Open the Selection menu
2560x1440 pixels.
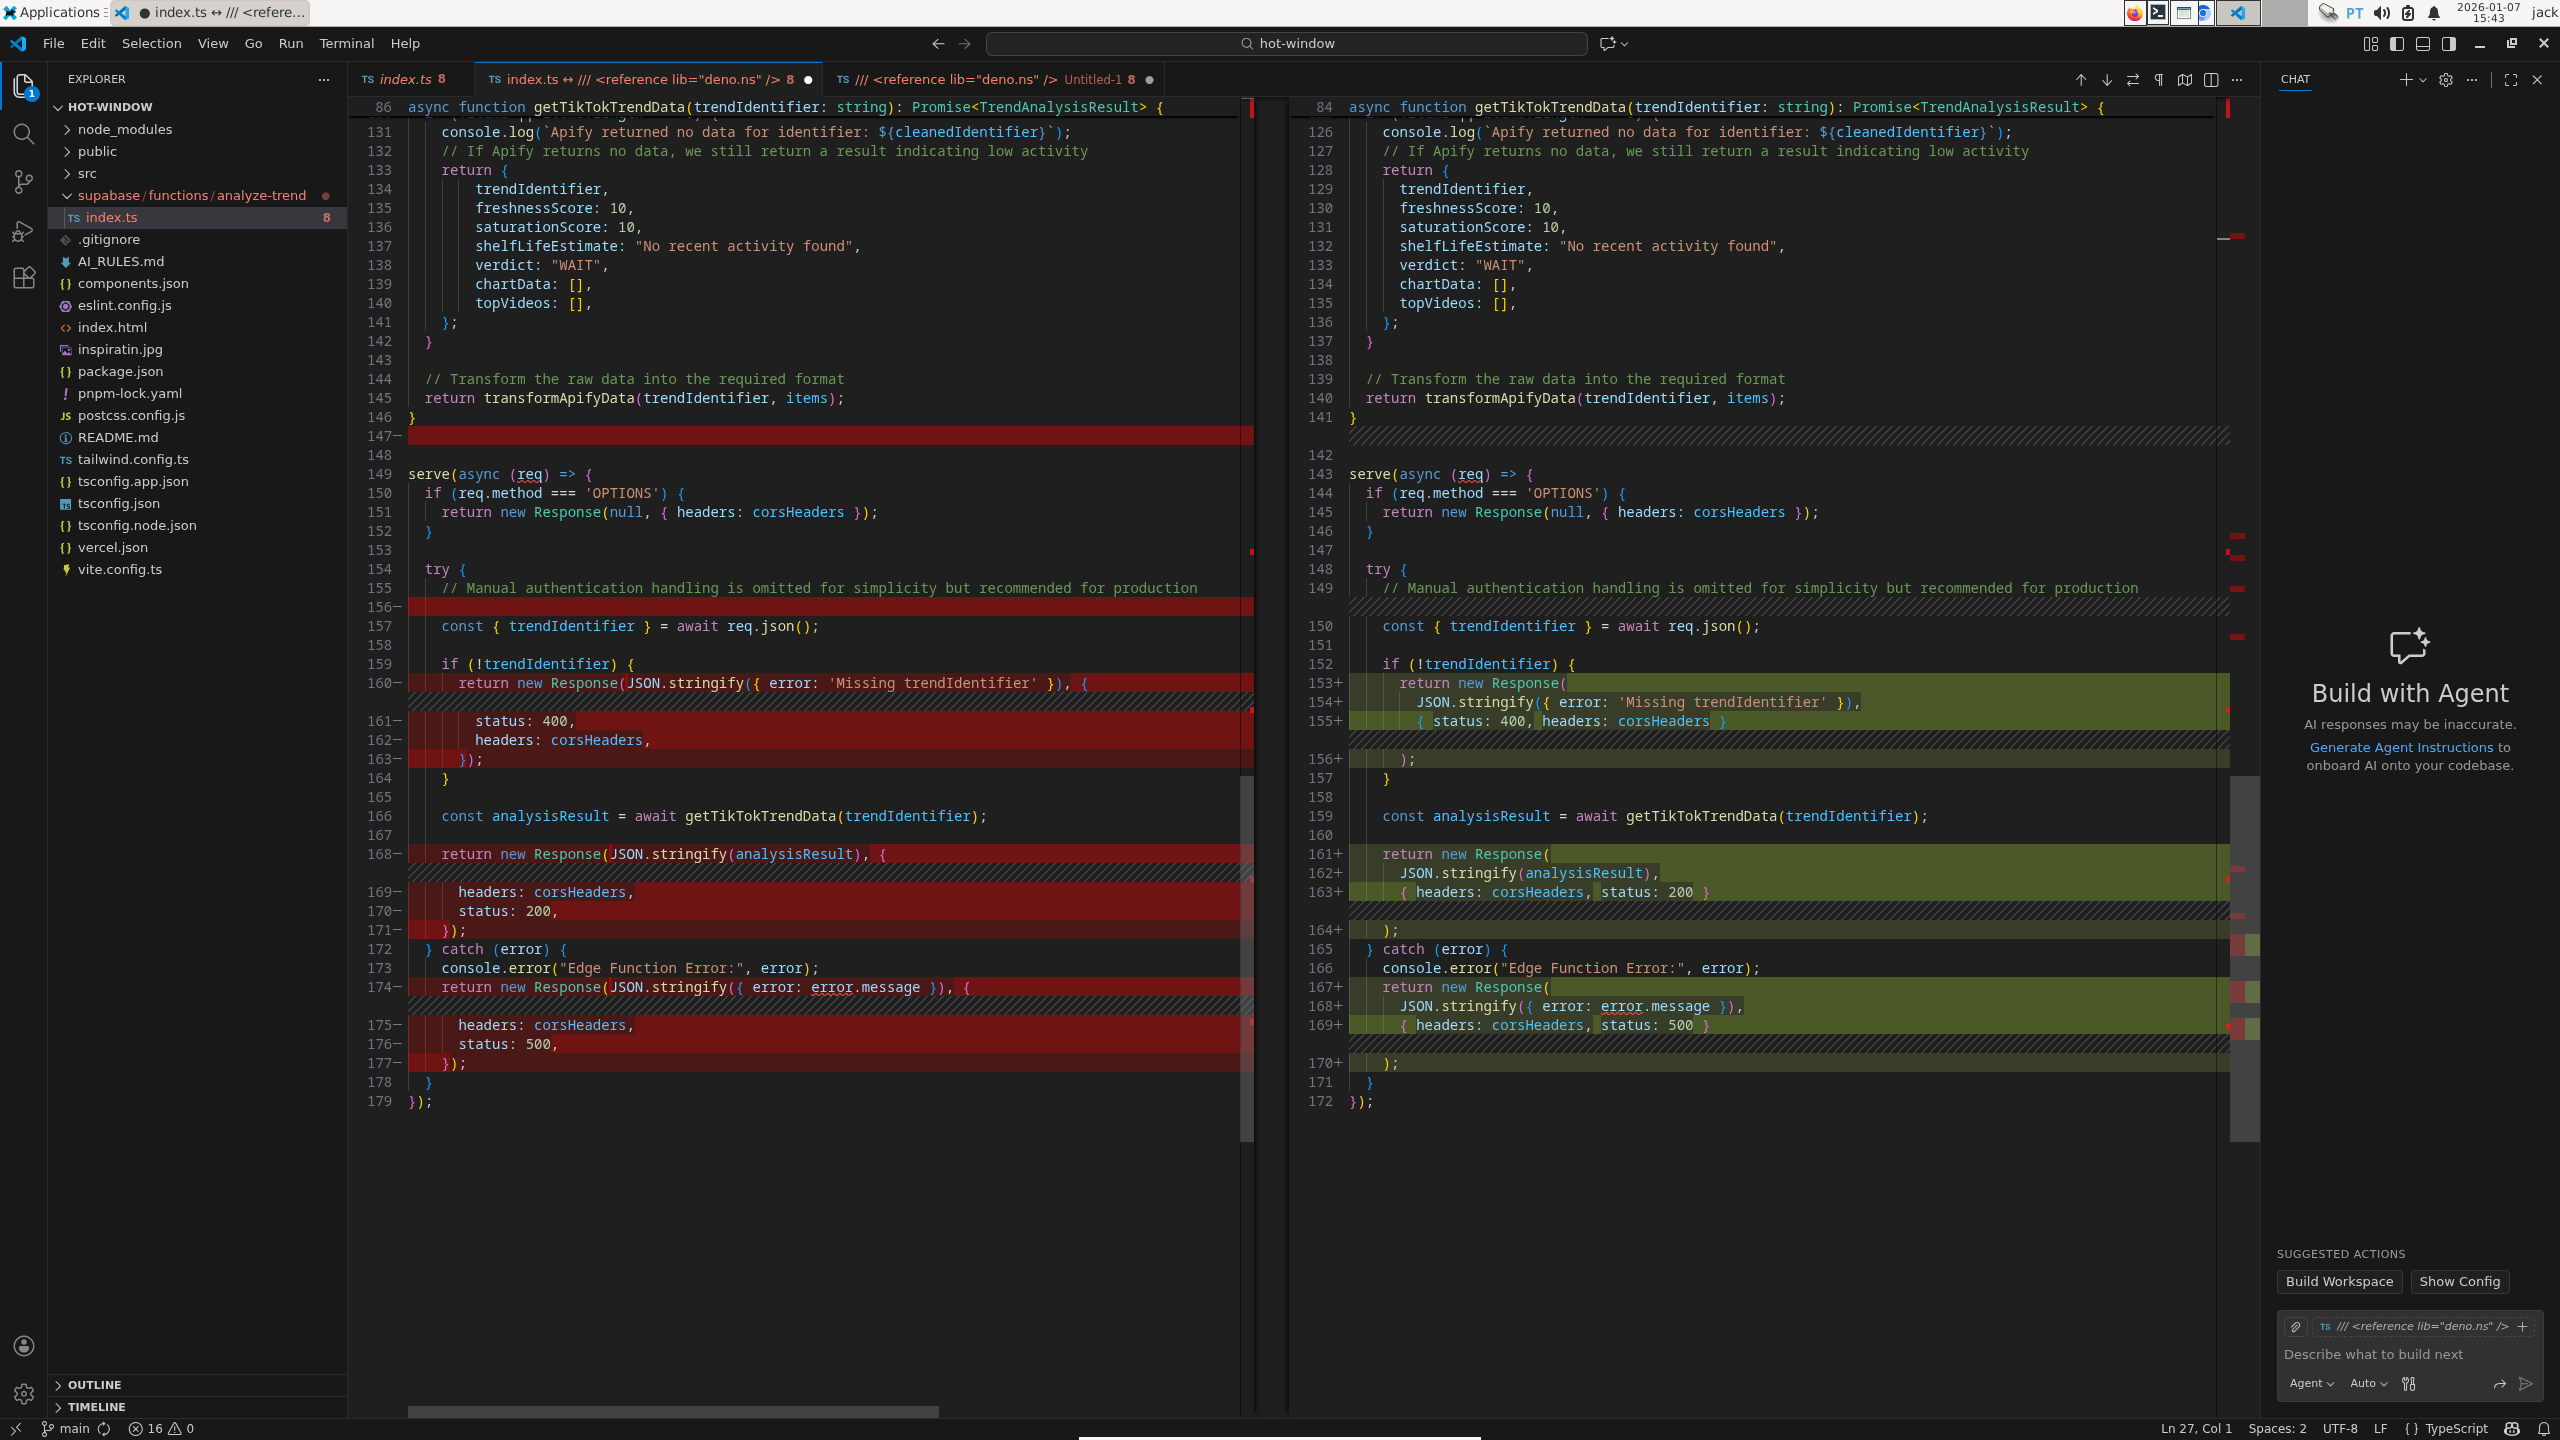(151, 44)
